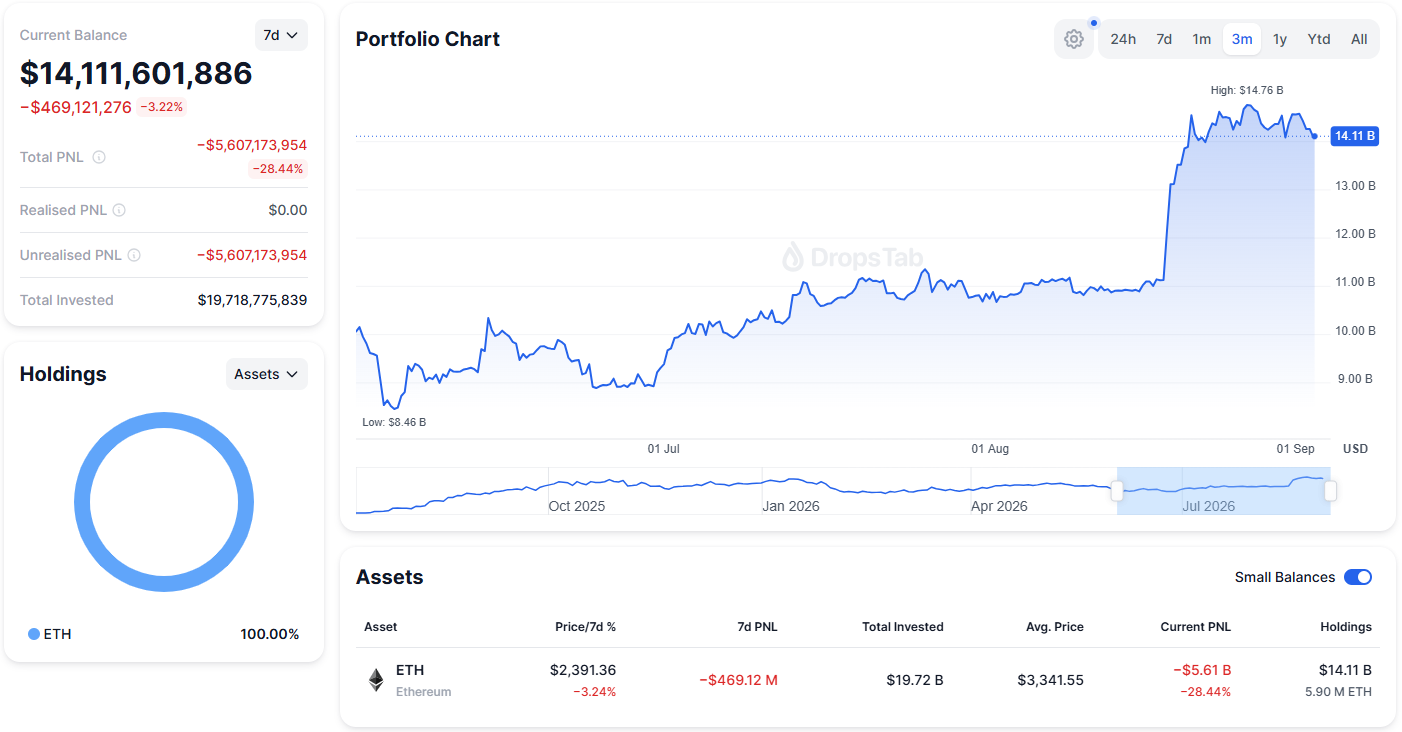This screenshot has width=1402, height=732.
Task: Click the −$5.61 B Current PNL cell
Action: (1201, 670)
